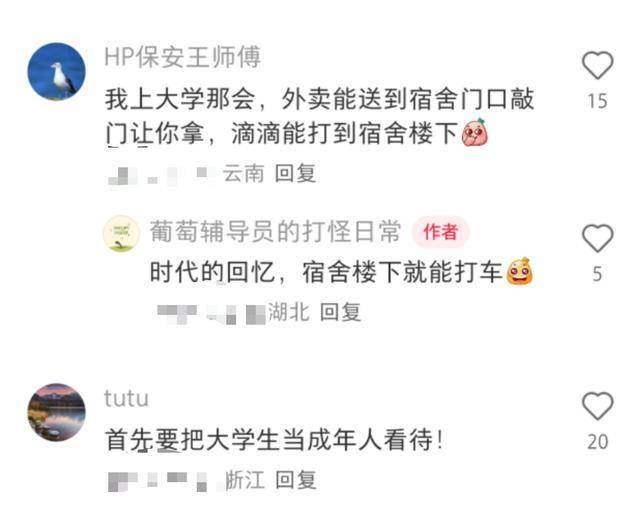Tap the shy peach emoji in first comment
Image resolution: width=640 pixels, height=520 pixels.
coord(474,132)
